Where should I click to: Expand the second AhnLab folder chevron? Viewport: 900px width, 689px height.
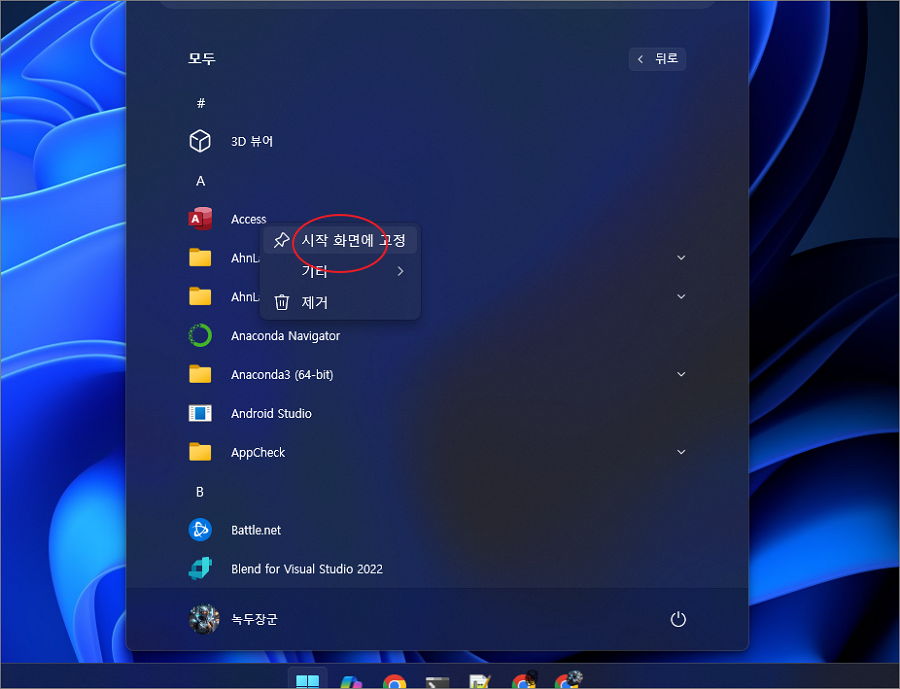coord(681,296)
